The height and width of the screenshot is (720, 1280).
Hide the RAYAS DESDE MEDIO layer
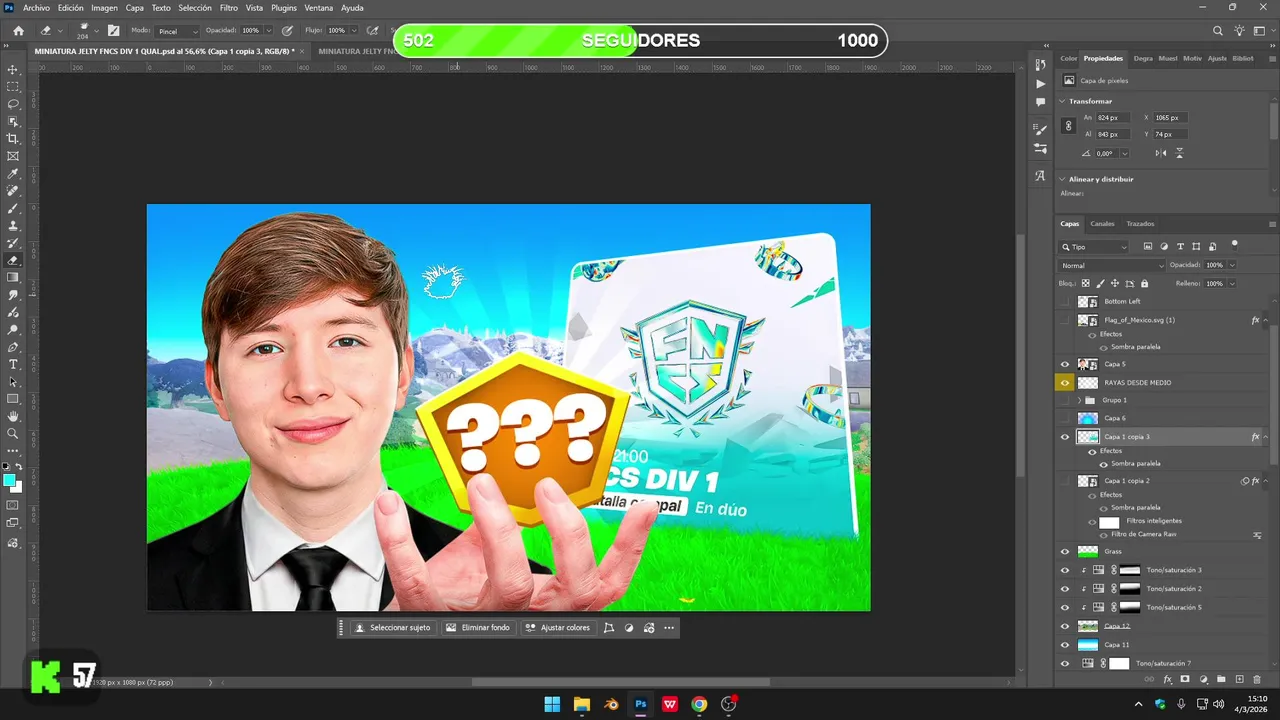1065,382
